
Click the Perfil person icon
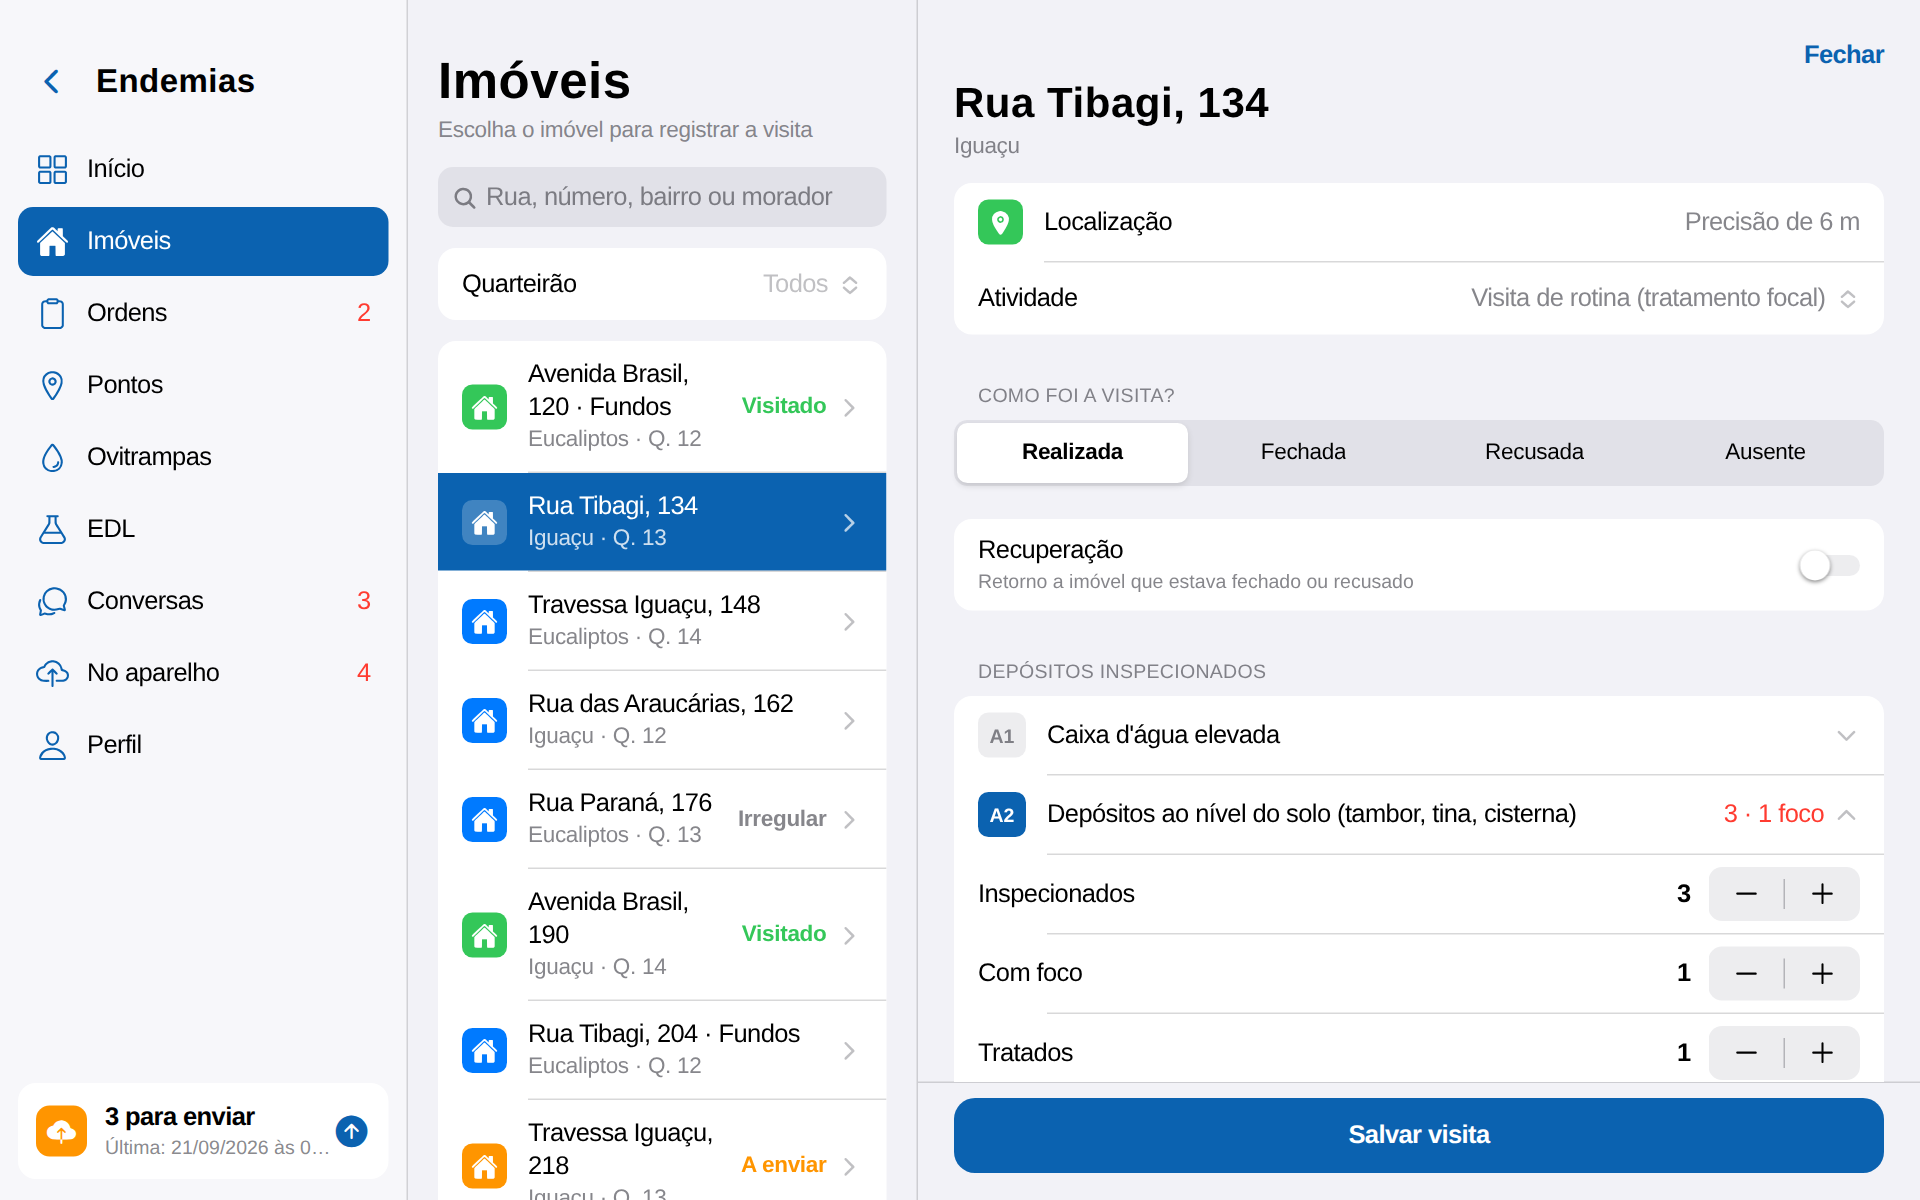(x=52, y=745)
